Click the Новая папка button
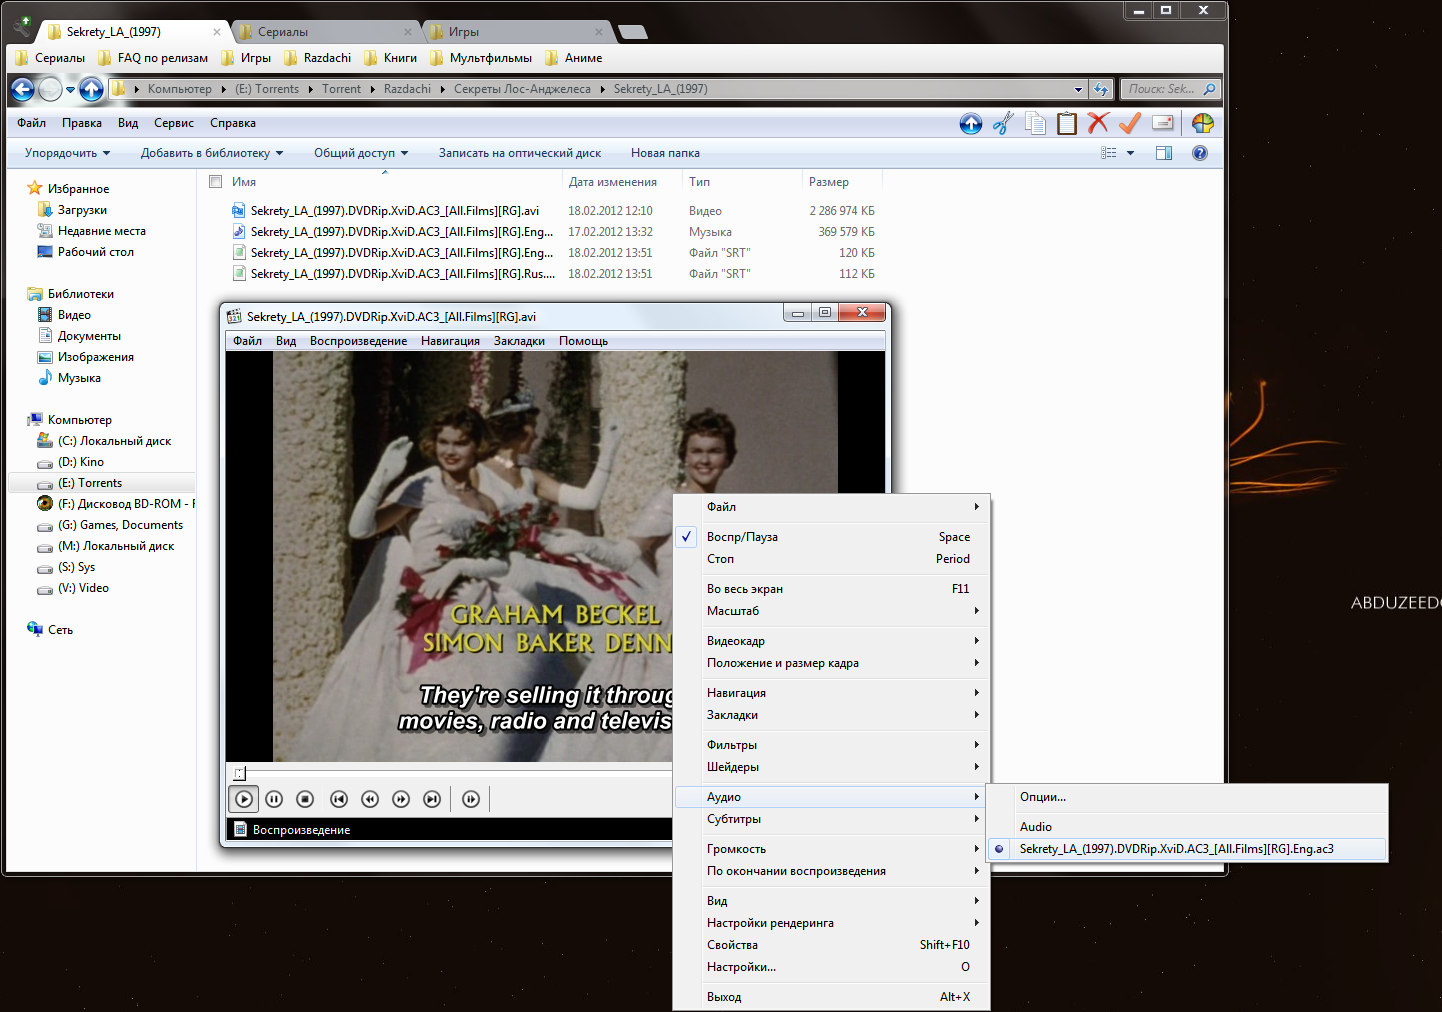Image resolution: width=1442 pixels, height=1012 pixels. (x=665, y=153)
